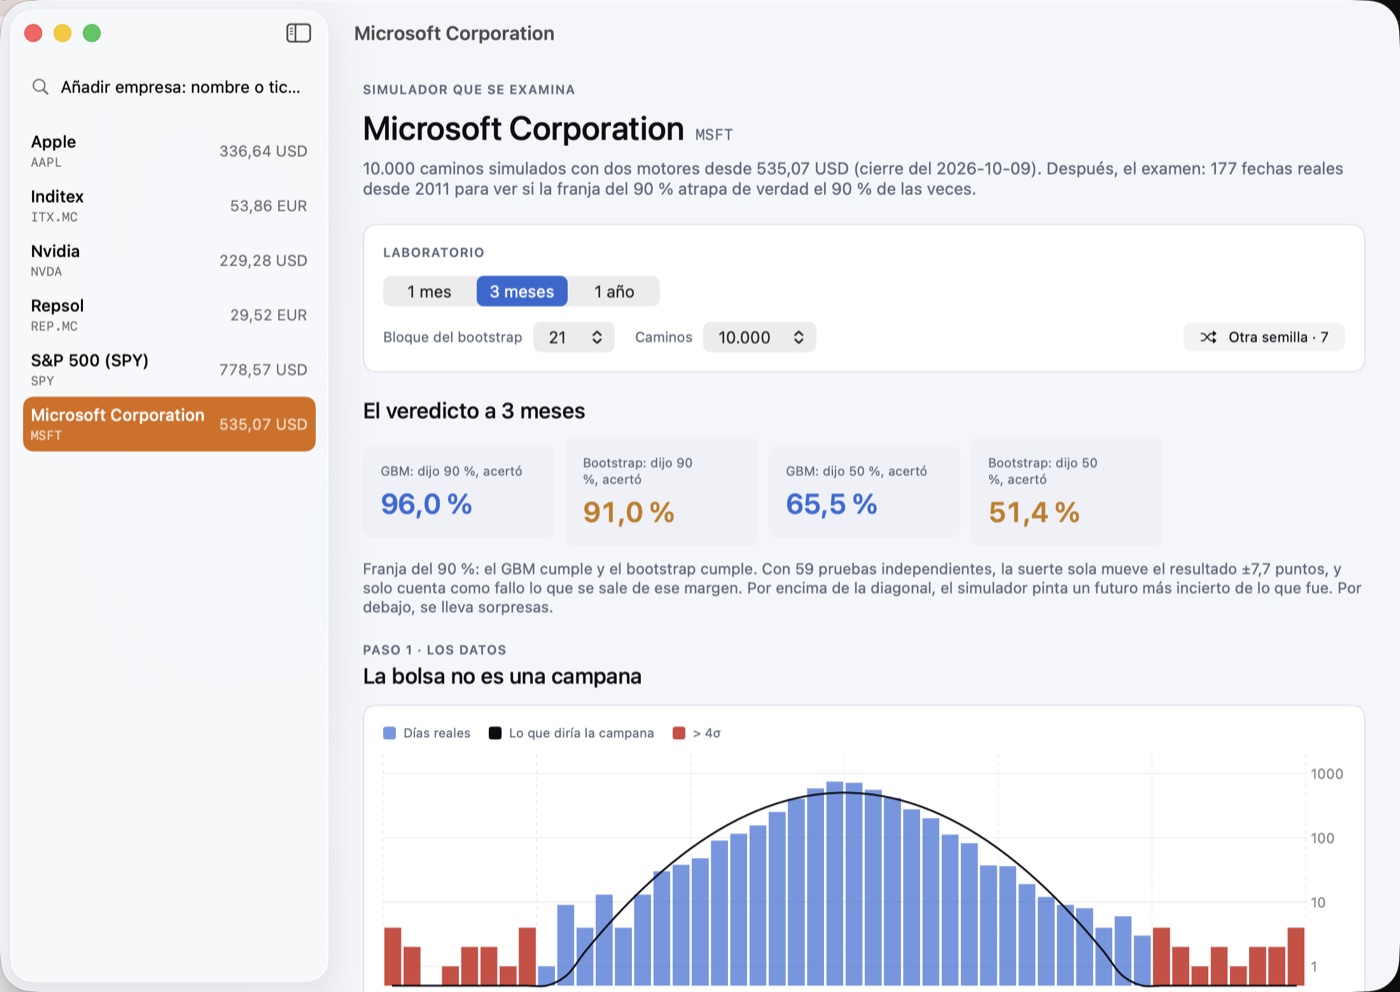Open the Caminos 10.000 dropdown
This screenshot has height=992, width=1400.
click(760, 337)
